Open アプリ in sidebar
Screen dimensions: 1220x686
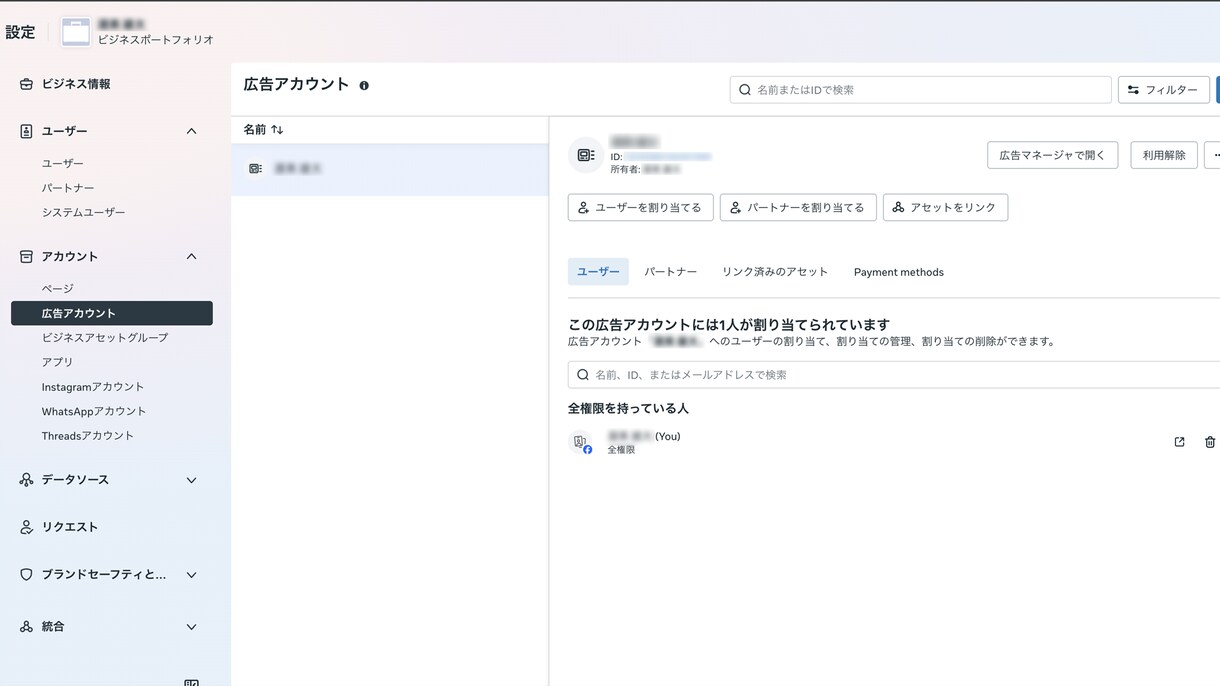pyautogui.click(x=57, y=362)
